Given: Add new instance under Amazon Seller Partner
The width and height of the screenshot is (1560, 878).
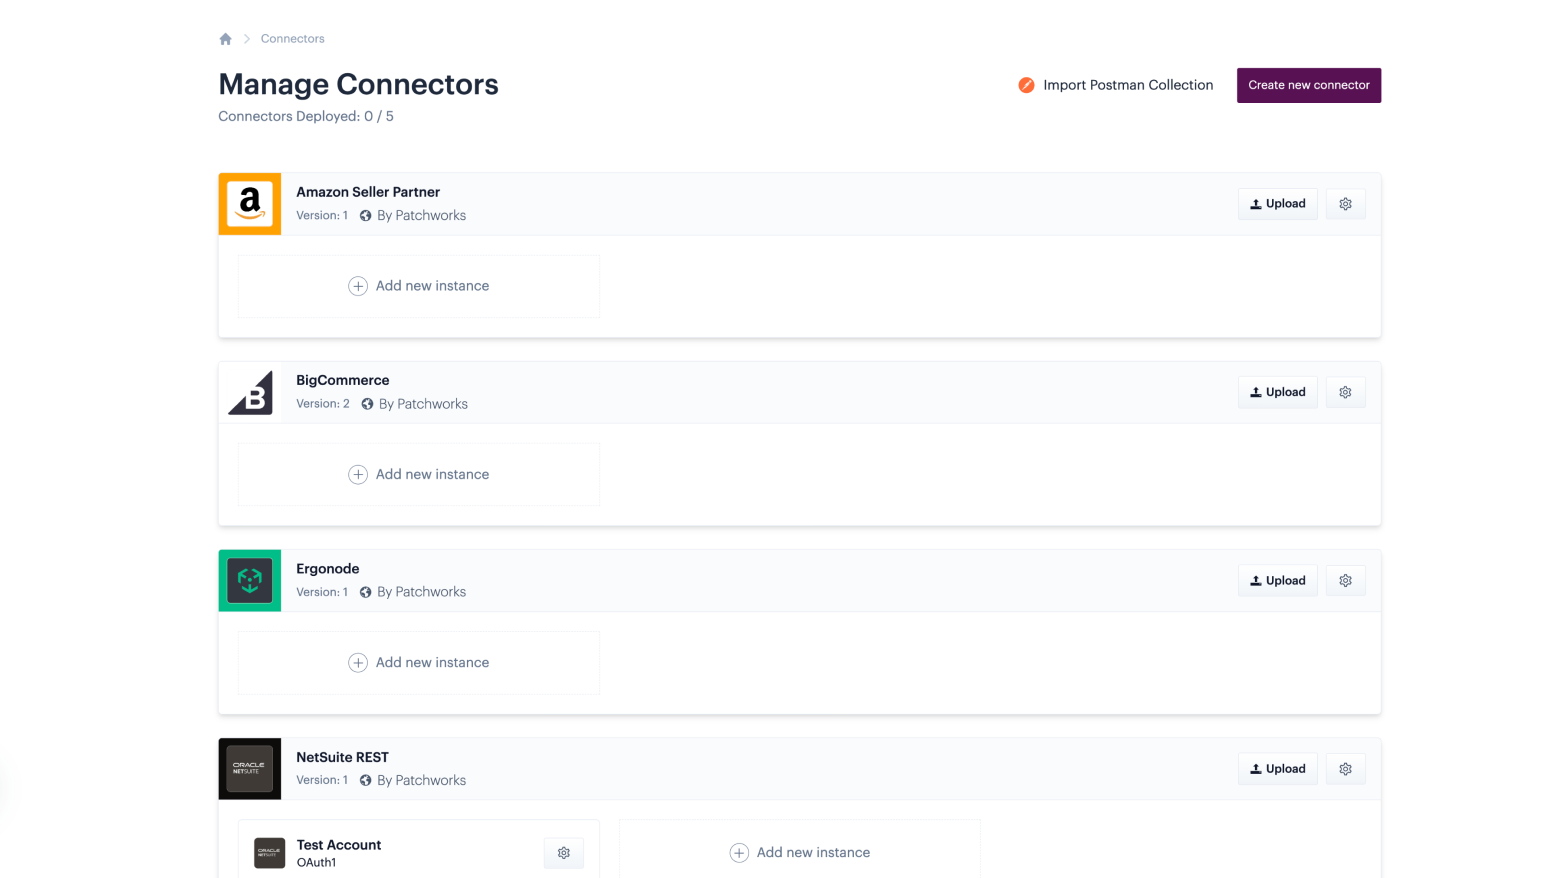Looking at the screenshot, I should pos(418,286).
